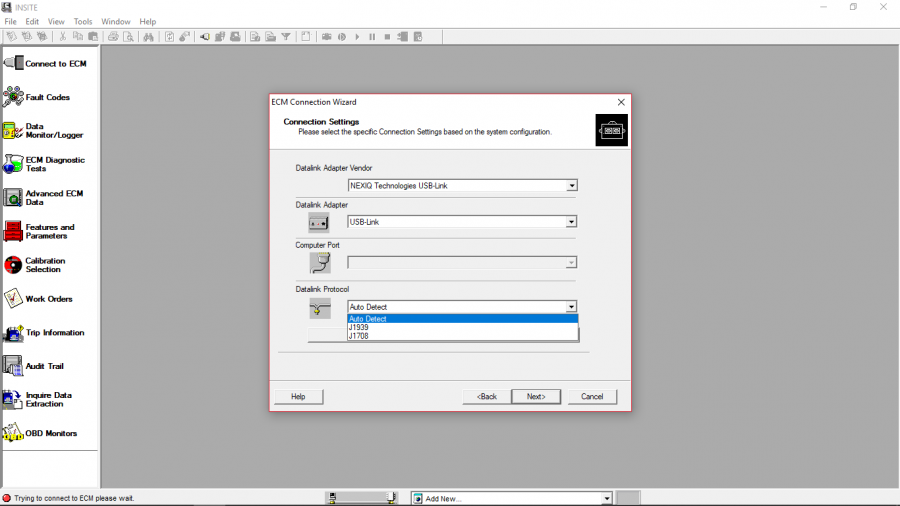Expand the Datalink Adapter USB-Link dropdown

(572, 222)
